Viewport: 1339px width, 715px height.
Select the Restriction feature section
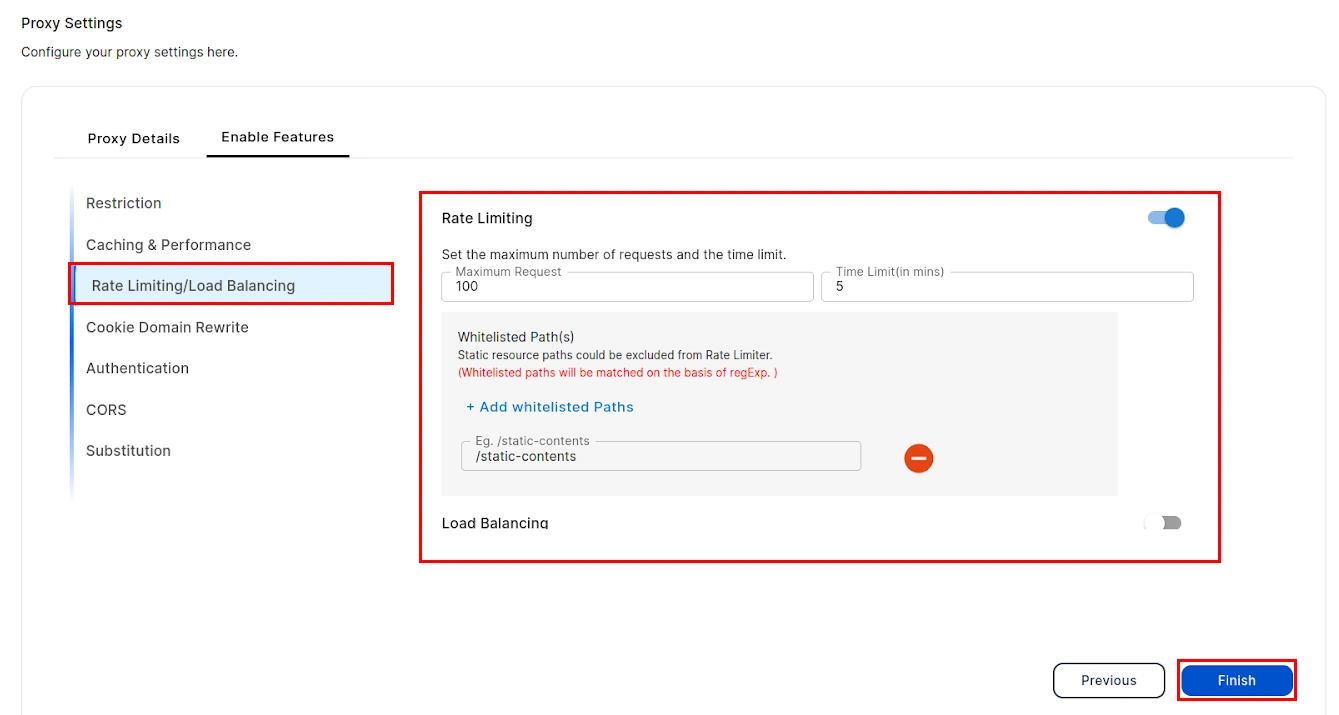coord(123,203)
